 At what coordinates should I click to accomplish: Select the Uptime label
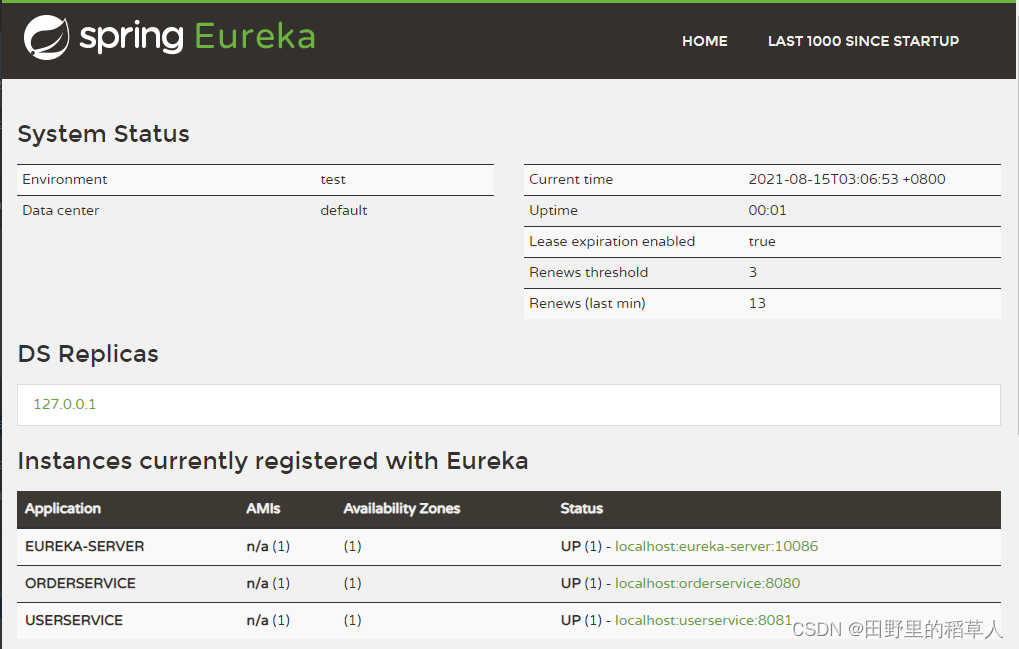coord(553,210)
